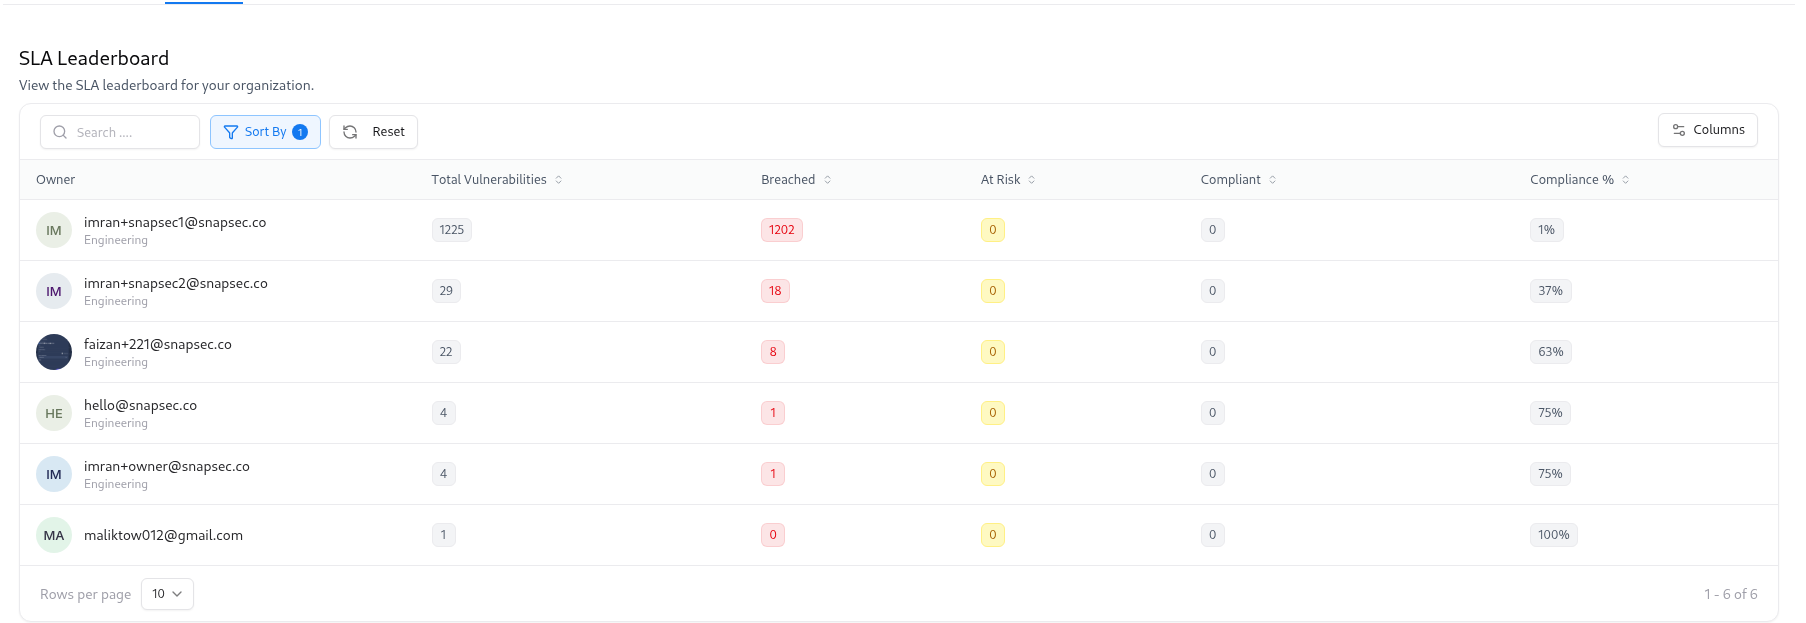The width and height of the screenshot is (1806, 623).
Task: Click the HE avatar for hello@snapsec.co
Action: [x=54, y=413]
